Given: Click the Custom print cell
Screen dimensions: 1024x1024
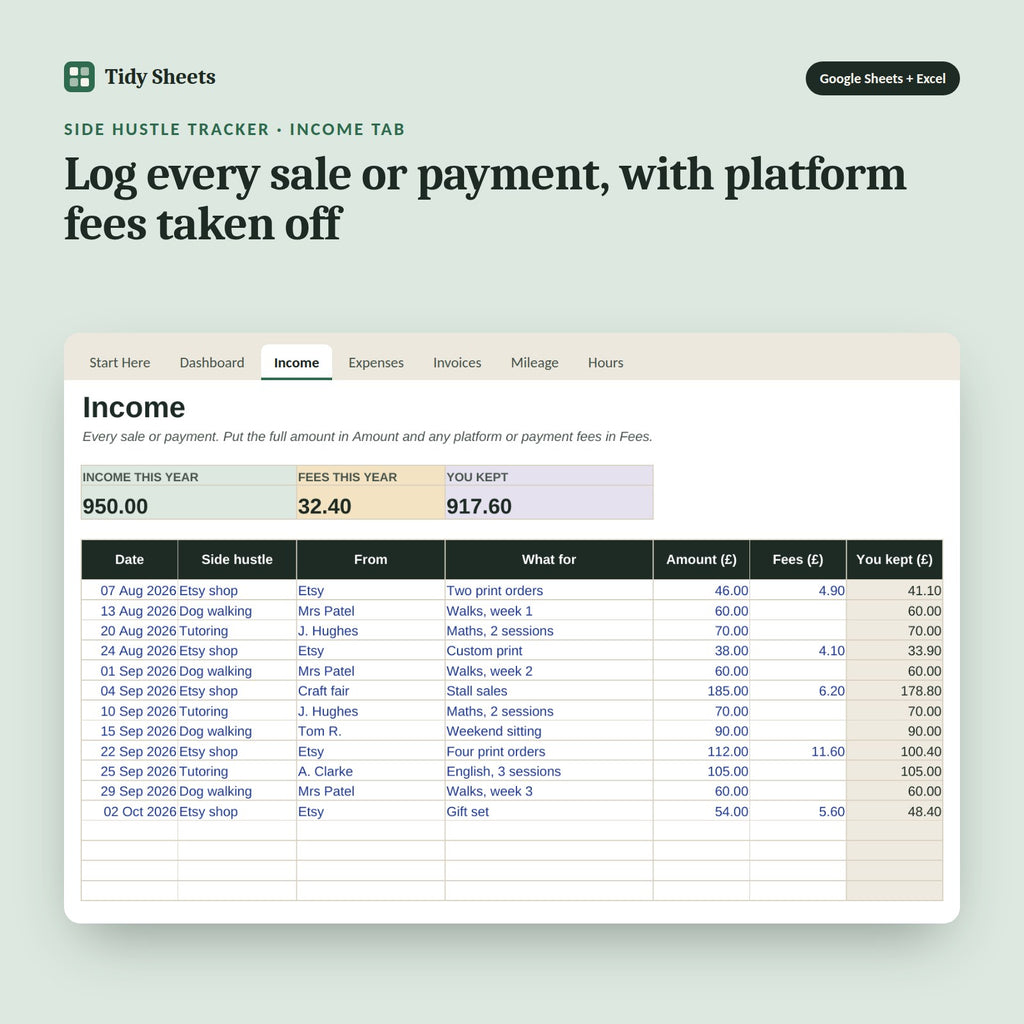Looking at the screenshot, I should [549, 650].
